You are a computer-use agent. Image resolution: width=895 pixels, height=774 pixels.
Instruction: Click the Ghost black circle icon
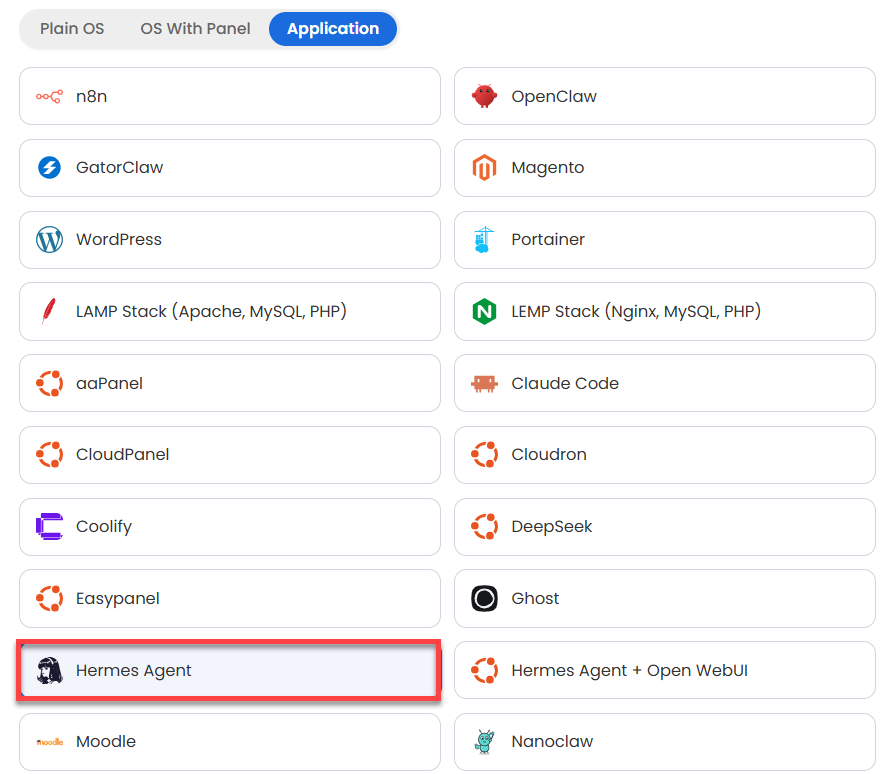pyautogui.click(x=485, y=599)
